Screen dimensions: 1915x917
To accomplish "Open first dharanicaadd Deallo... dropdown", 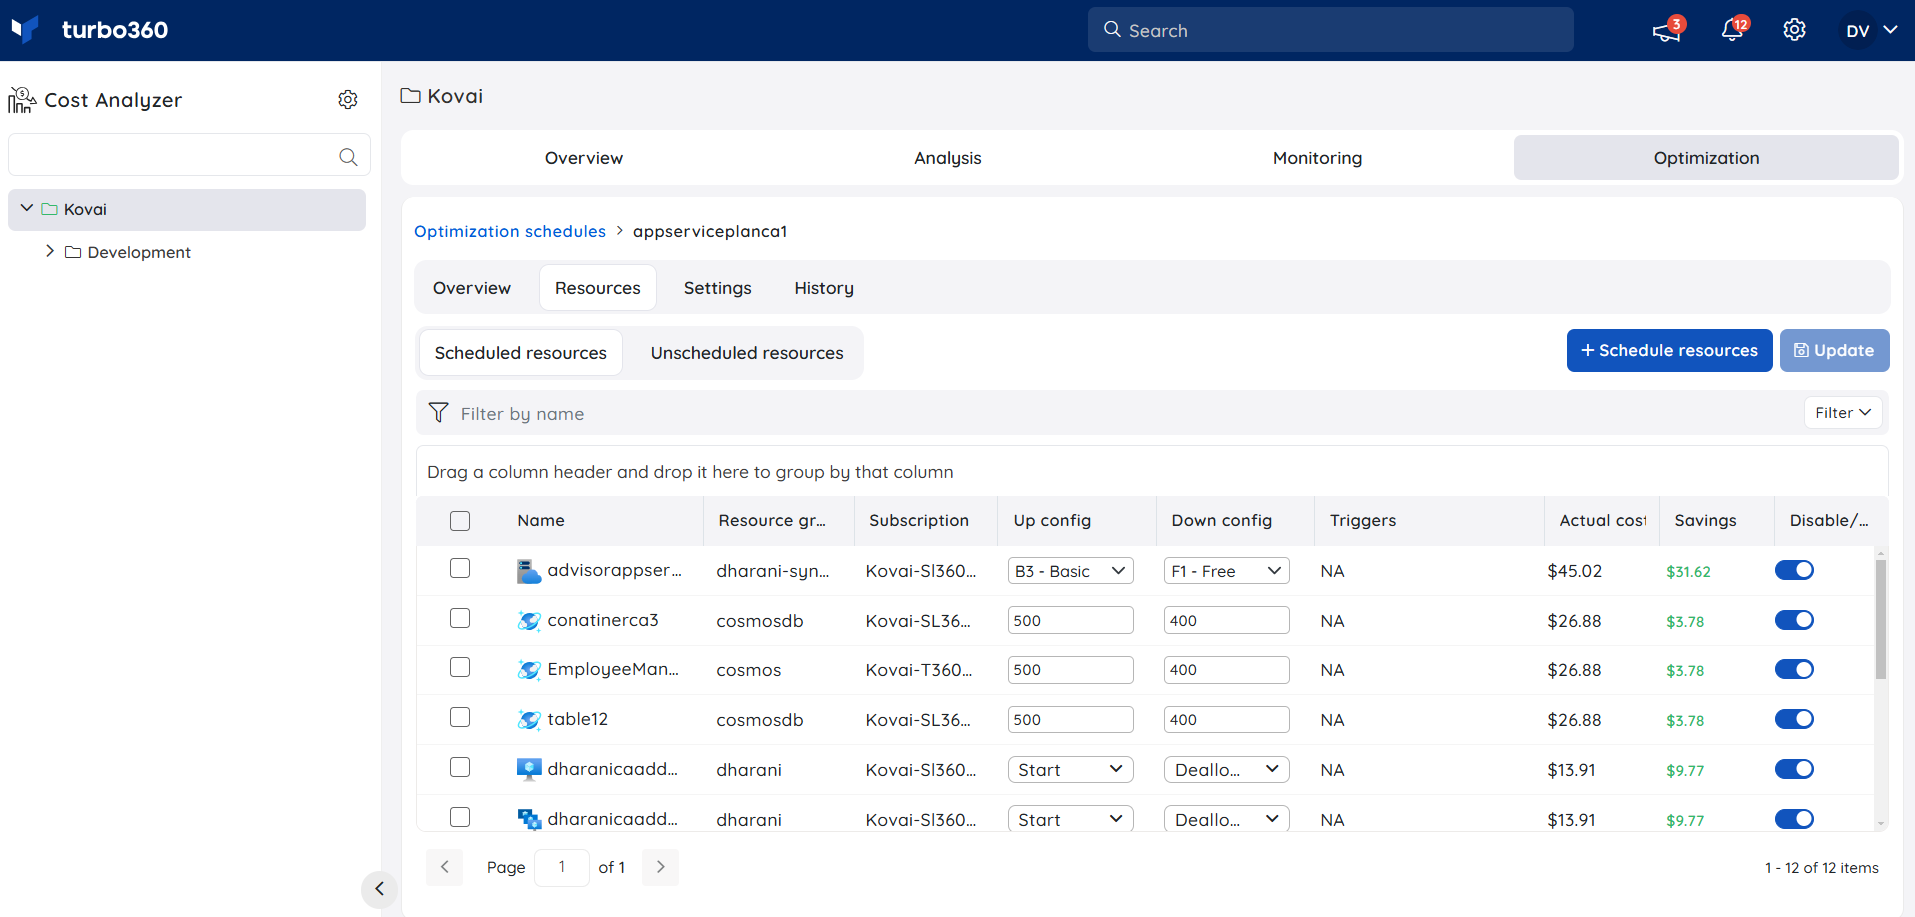I will tap(1226, 770).
